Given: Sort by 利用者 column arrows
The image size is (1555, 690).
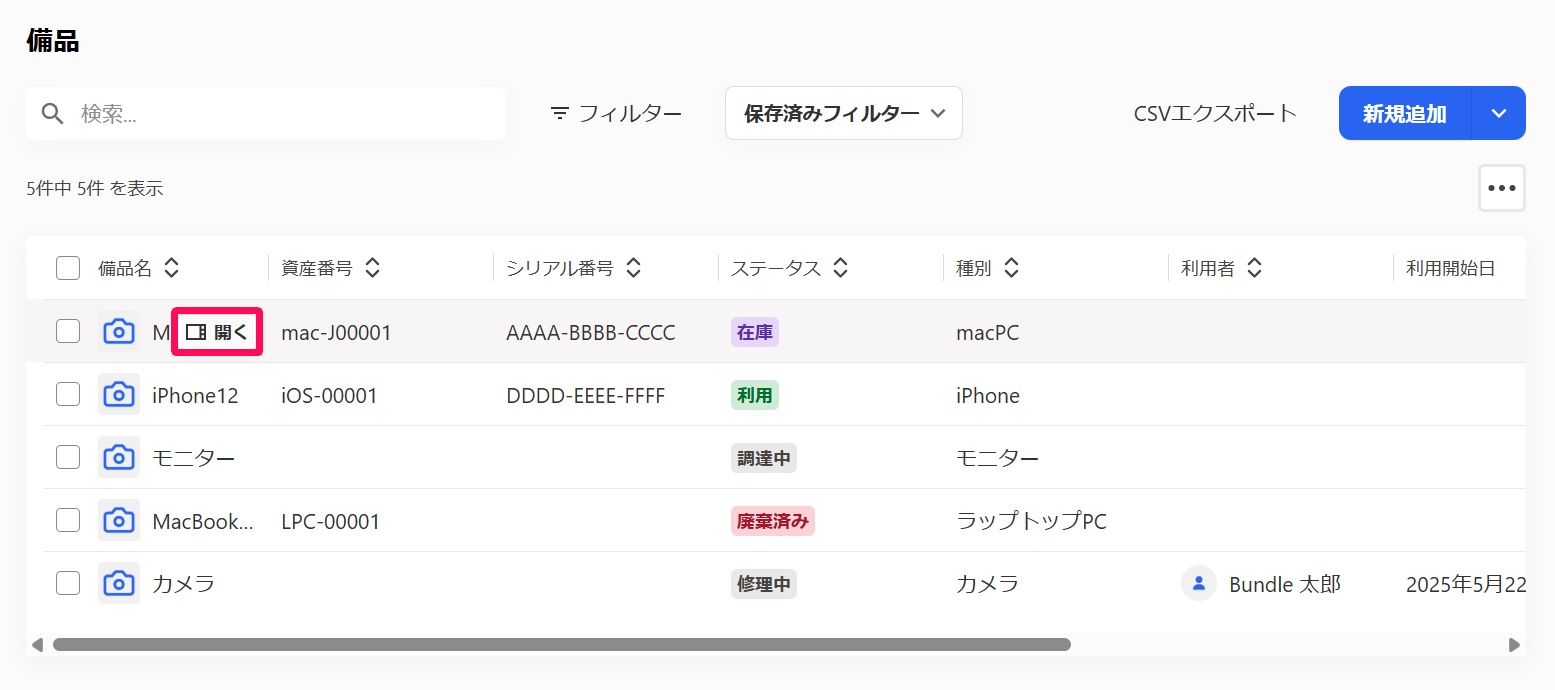Looking at the screenshot, I should click(1254, 267).
